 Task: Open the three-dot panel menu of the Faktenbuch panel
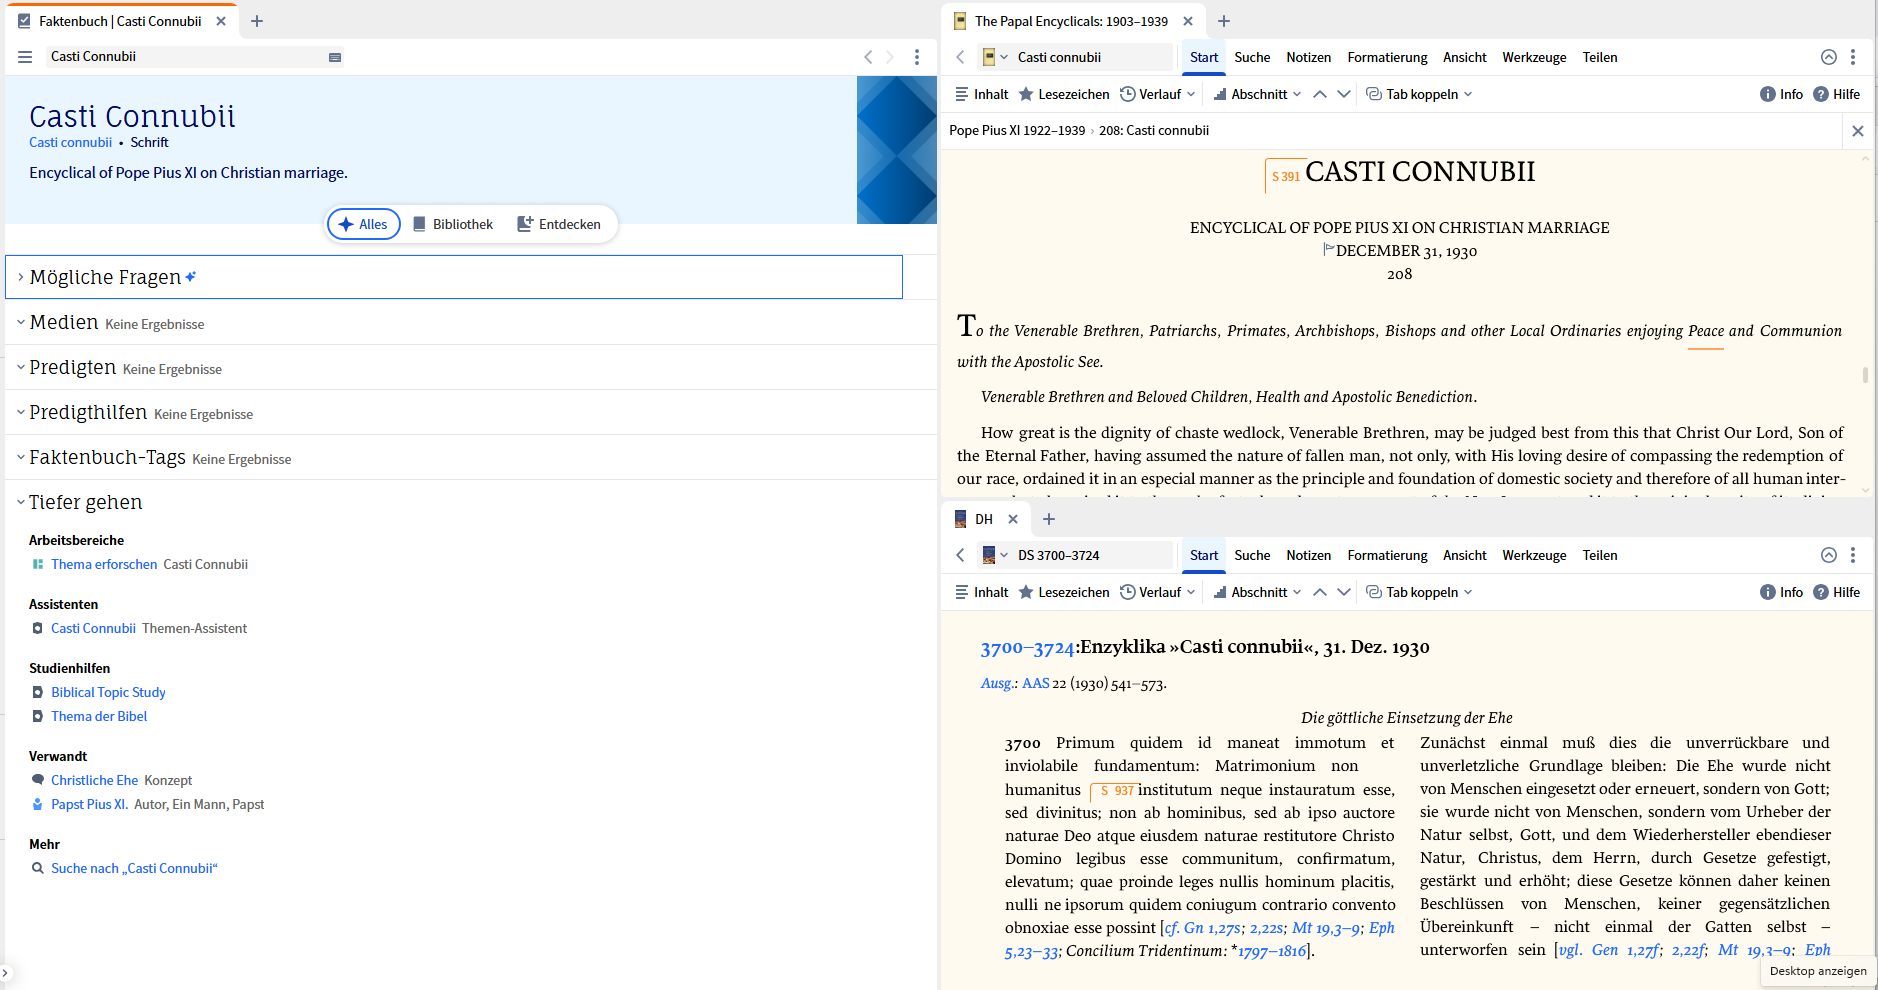(x=918, y=57)
